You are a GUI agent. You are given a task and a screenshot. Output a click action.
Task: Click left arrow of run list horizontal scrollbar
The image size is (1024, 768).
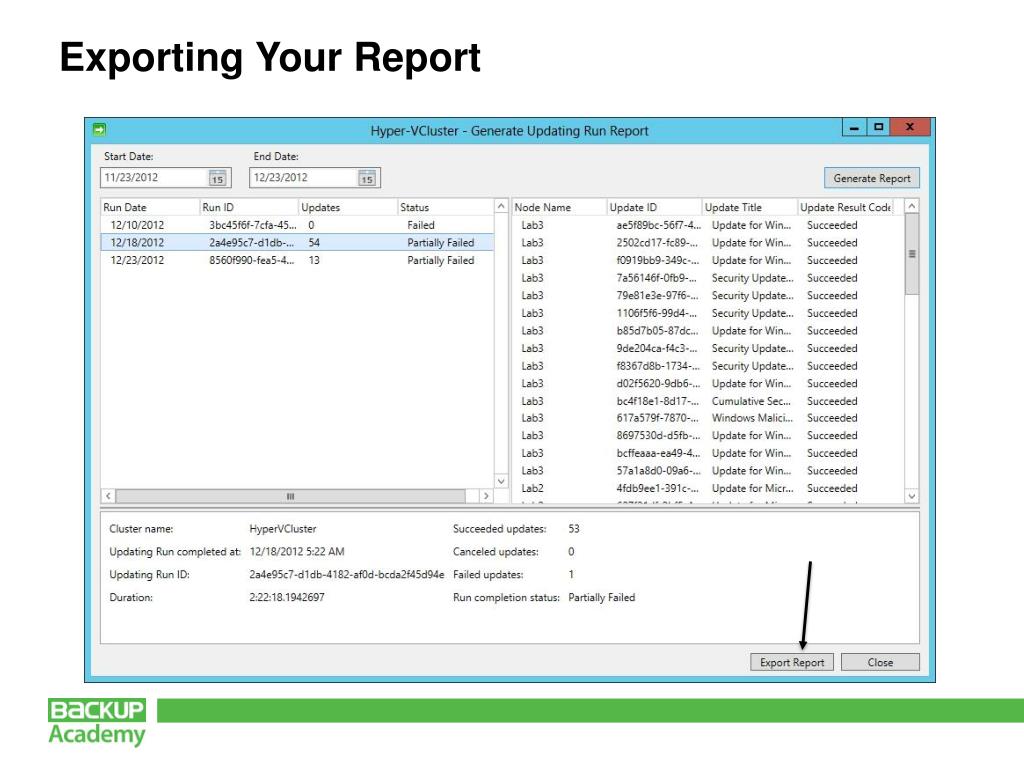point(108,496)
